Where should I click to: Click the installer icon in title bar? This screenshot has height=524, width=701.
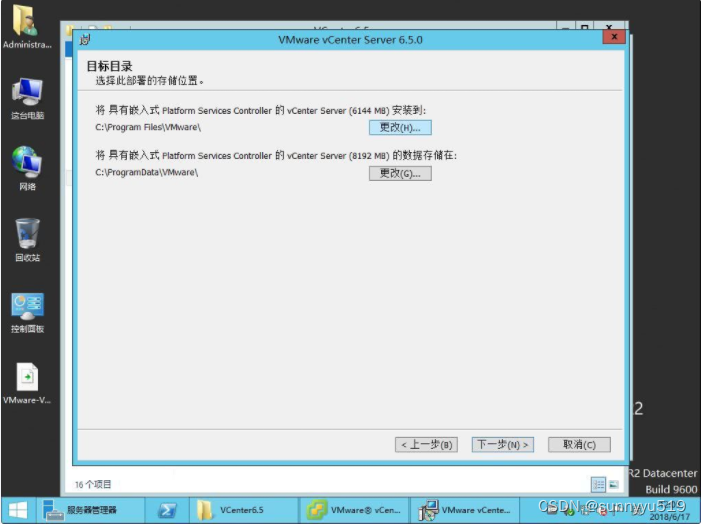[x=85, y=40]
